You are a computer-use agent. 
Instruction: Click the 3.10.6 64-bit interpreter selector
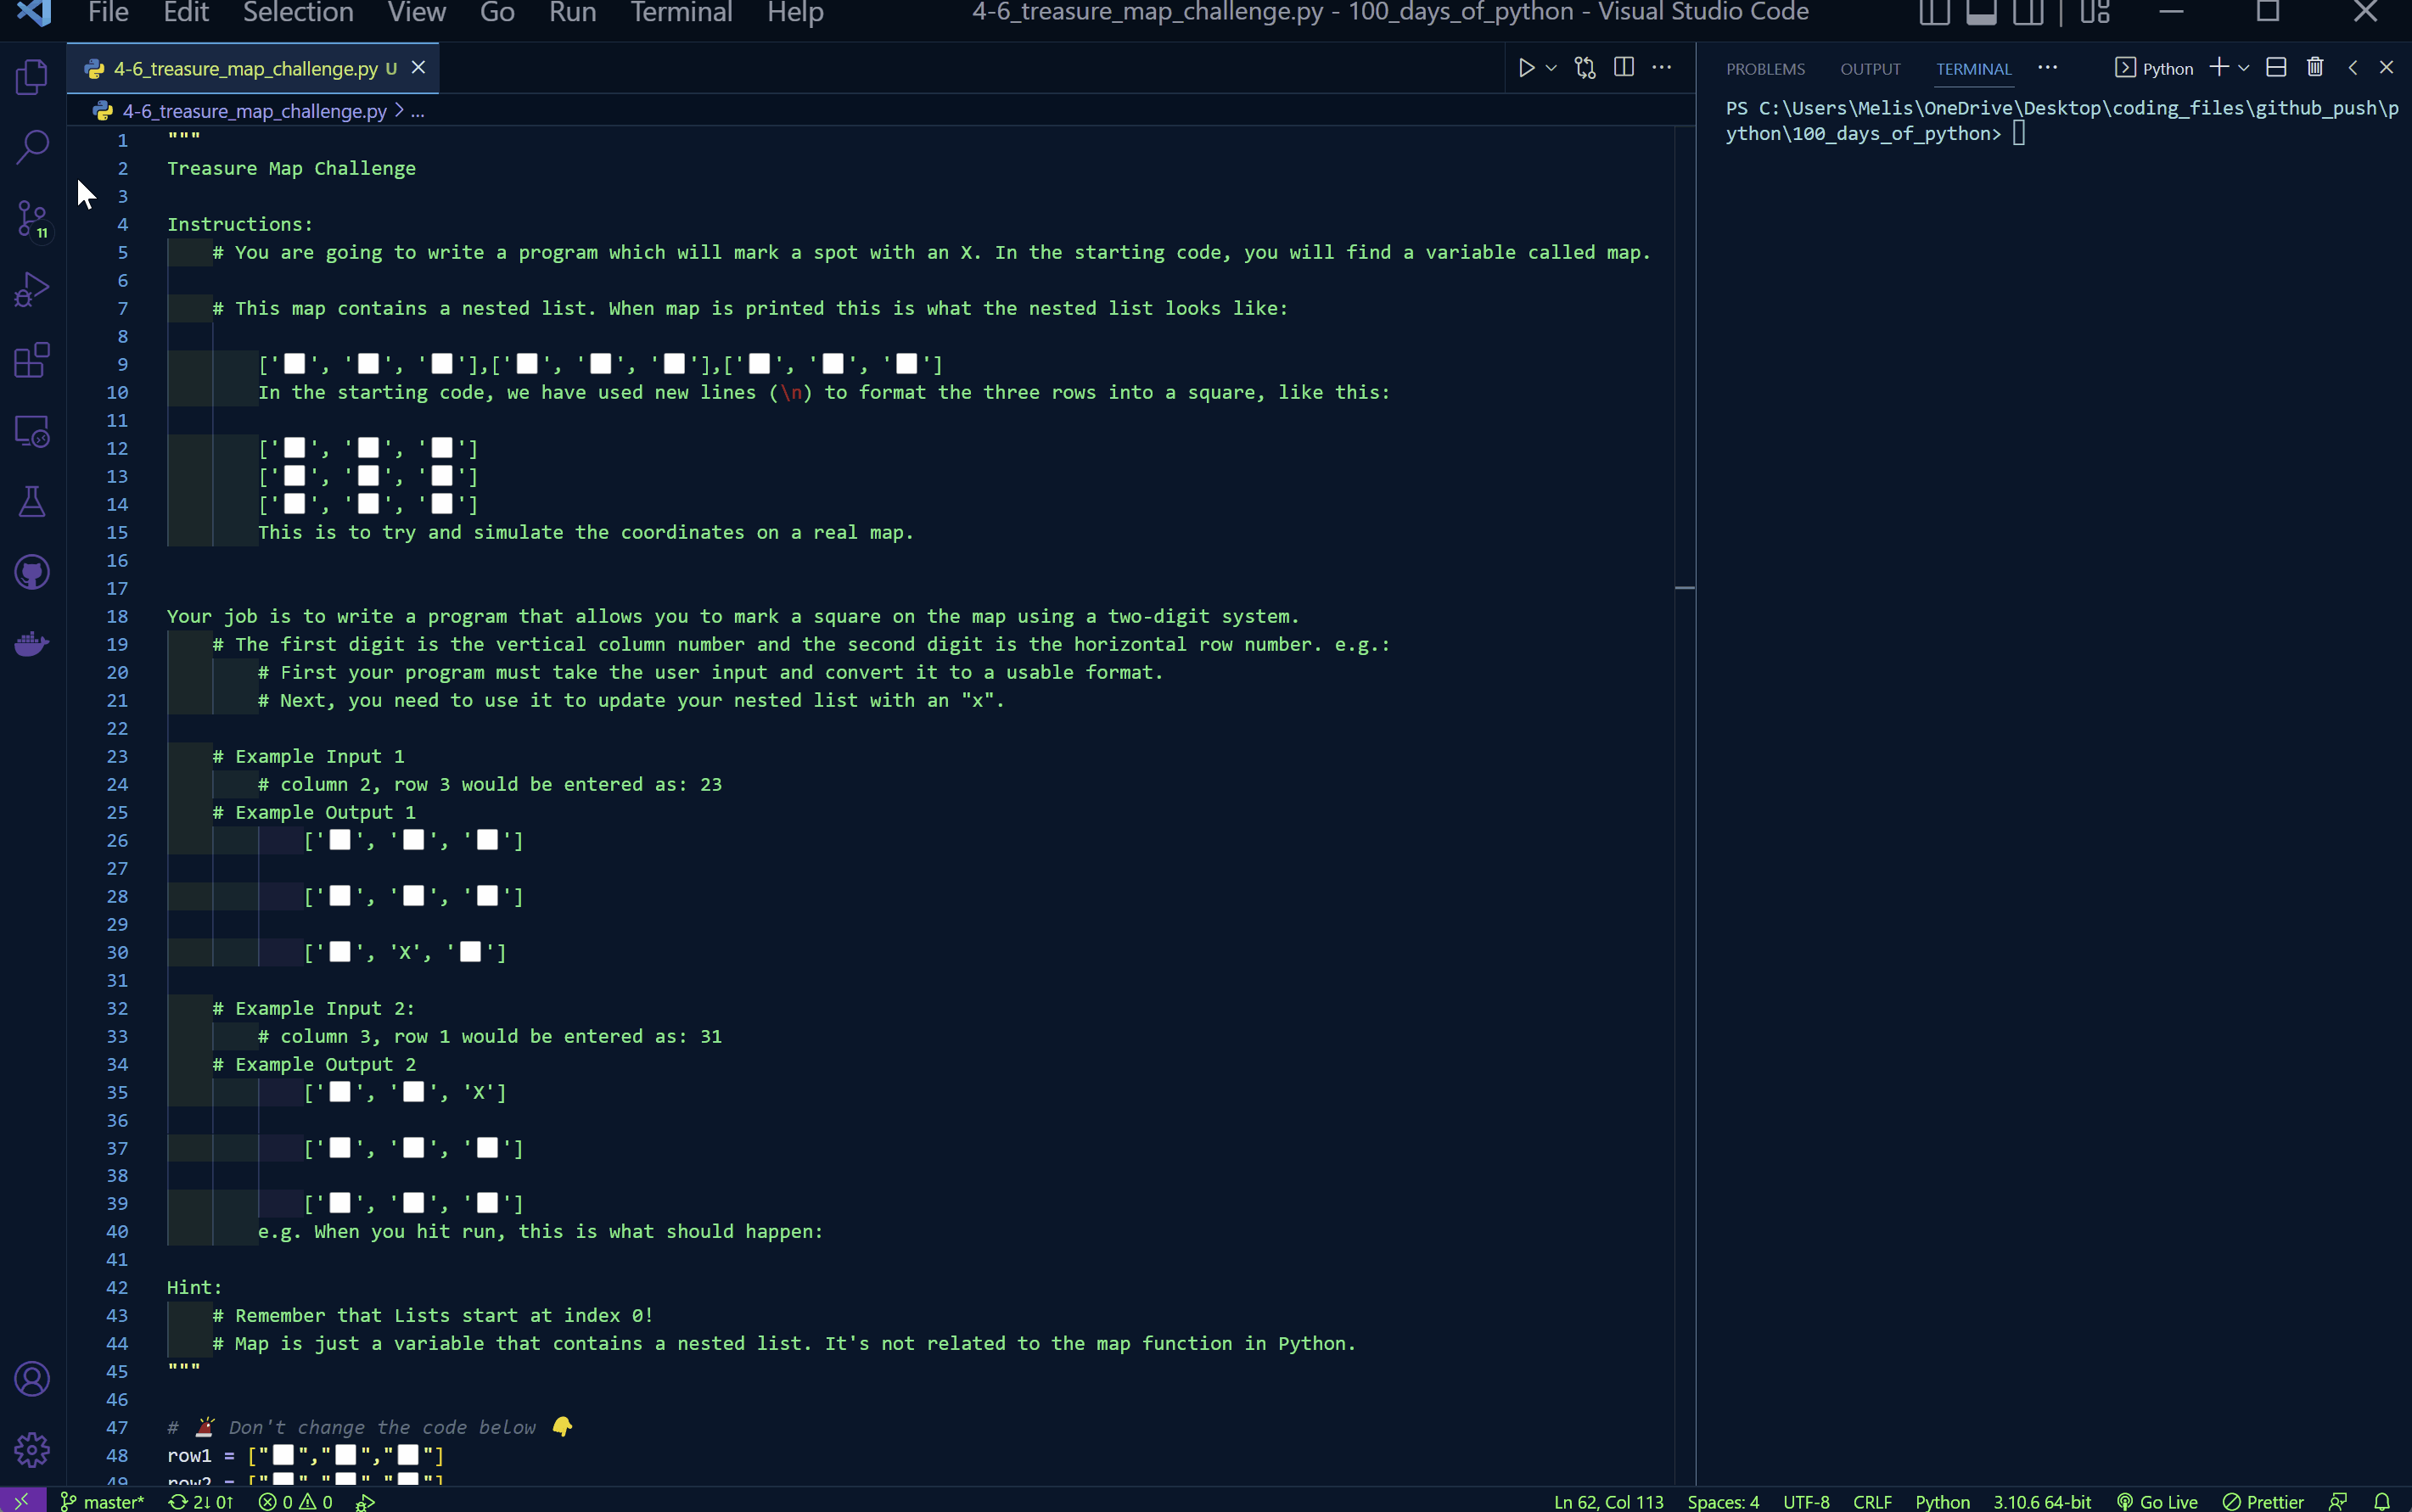point(2042,1501)
